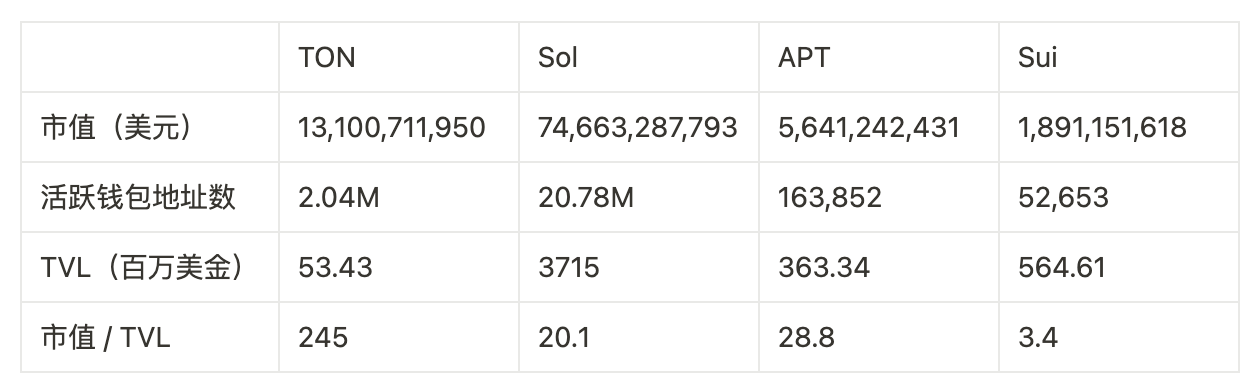Click APT market cap 5,641,242,431
This screenshot has width=1252, height=390.
(869, 128)
